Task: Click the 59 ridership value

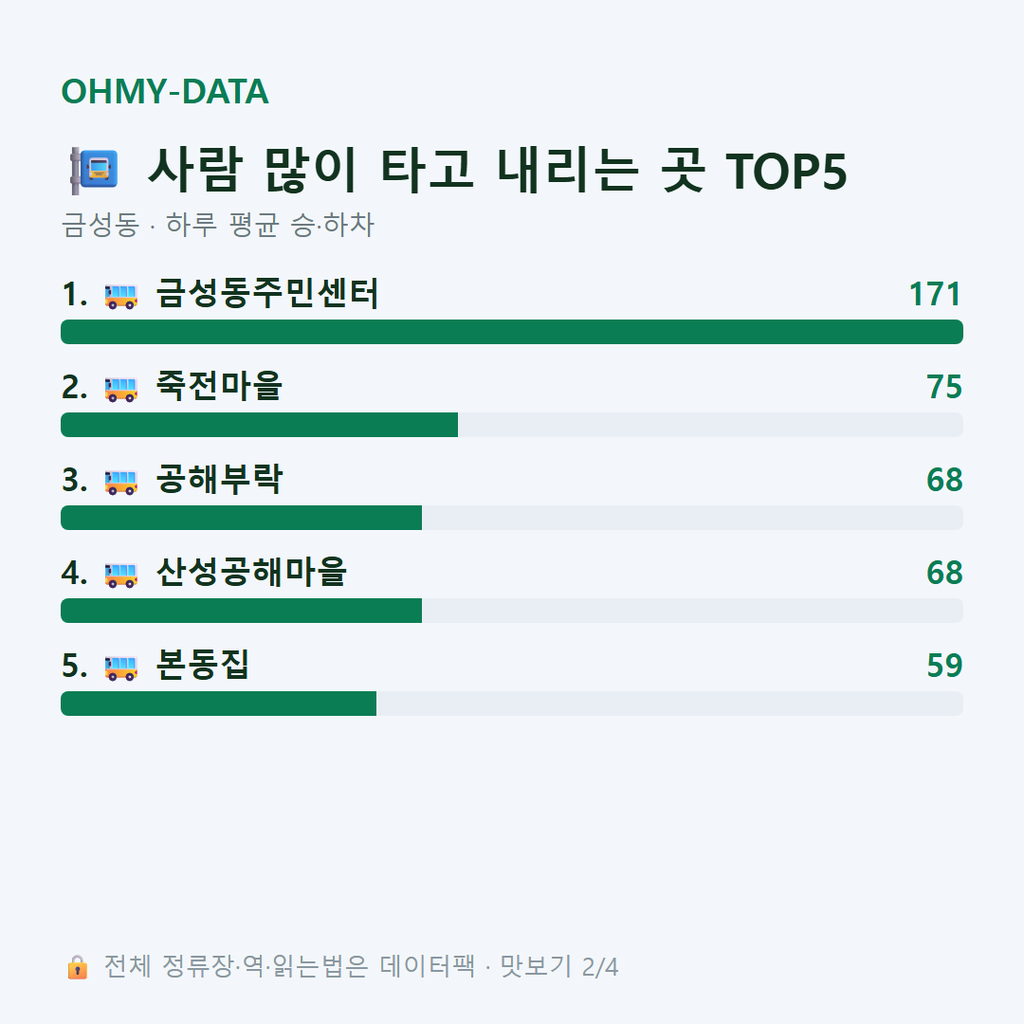Action: [944, 665]
